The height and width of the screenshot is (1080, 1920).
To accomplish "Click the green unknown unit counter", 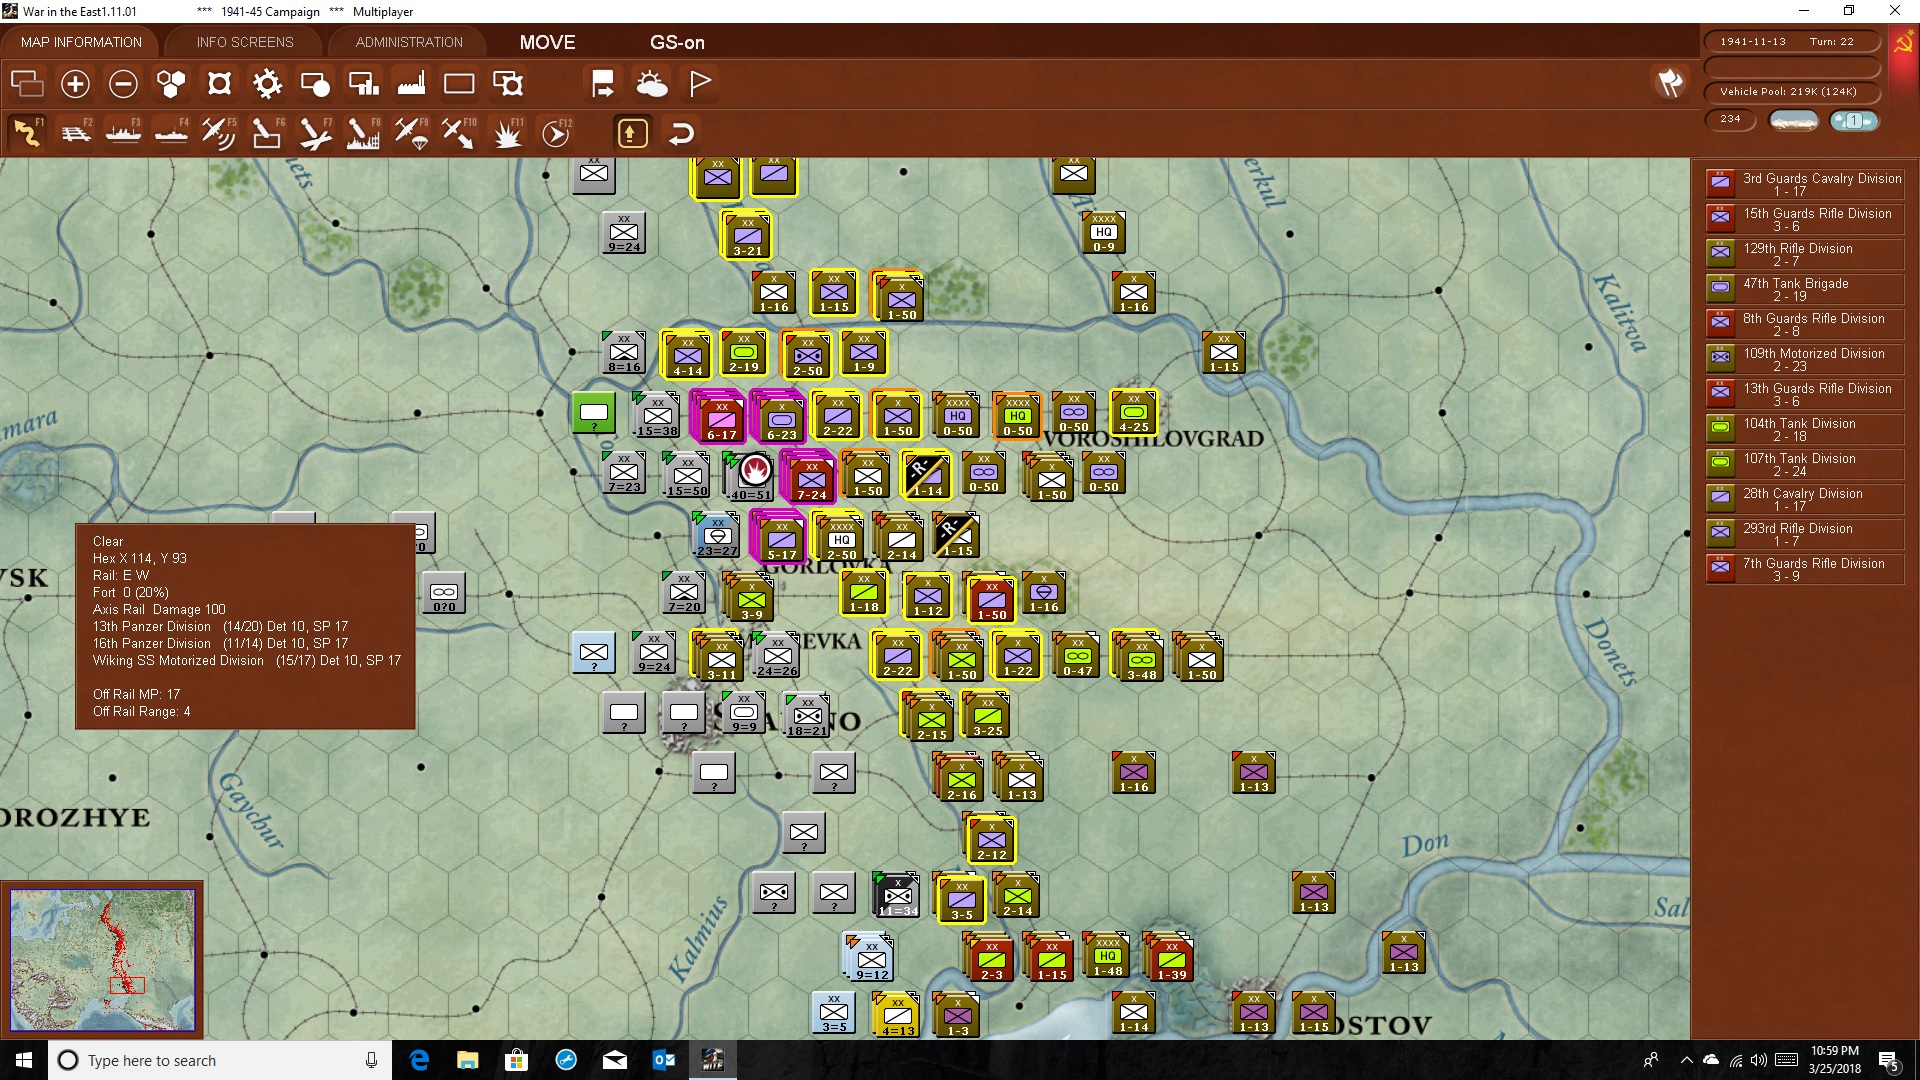I will point(594,412).
